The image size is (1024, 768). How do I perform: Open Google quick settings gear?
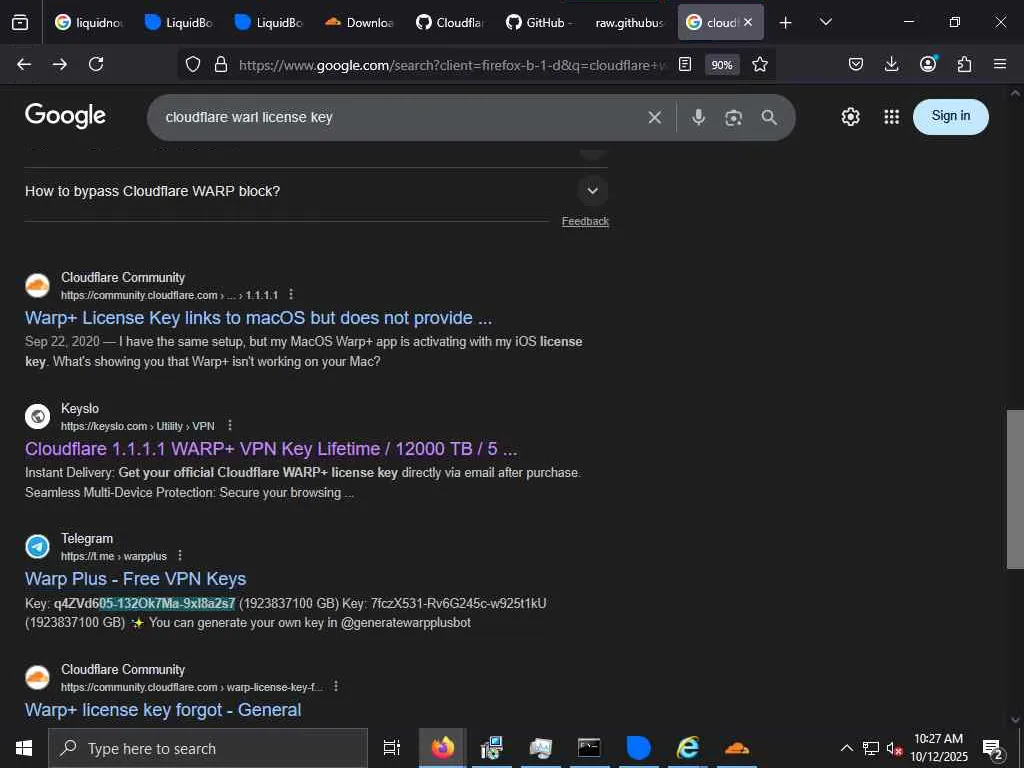(850, 117)
